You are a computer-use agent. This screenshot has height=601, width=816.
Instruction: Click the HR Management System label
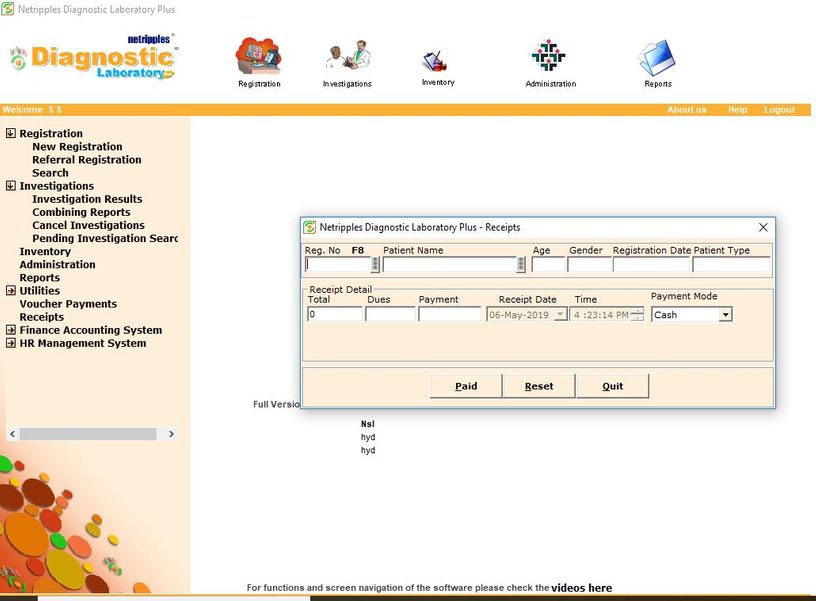[83, 343]
